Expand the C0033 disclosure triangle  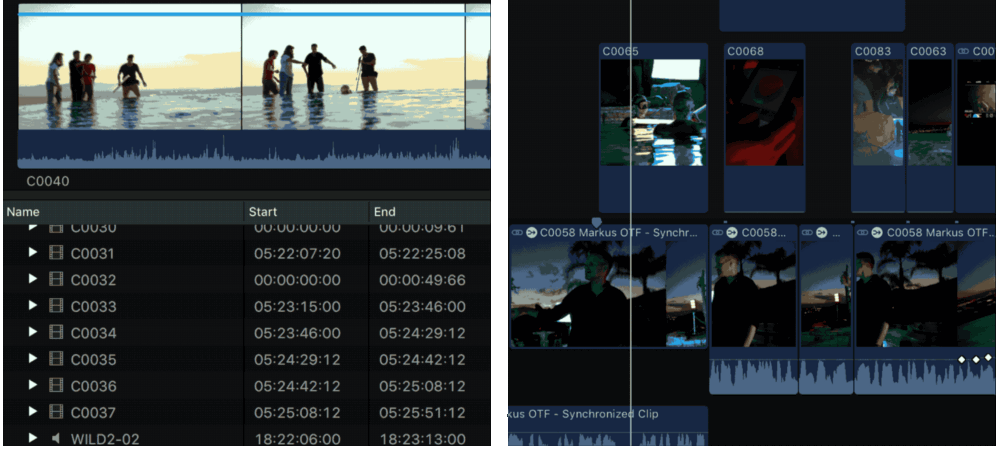pos(33,306)
